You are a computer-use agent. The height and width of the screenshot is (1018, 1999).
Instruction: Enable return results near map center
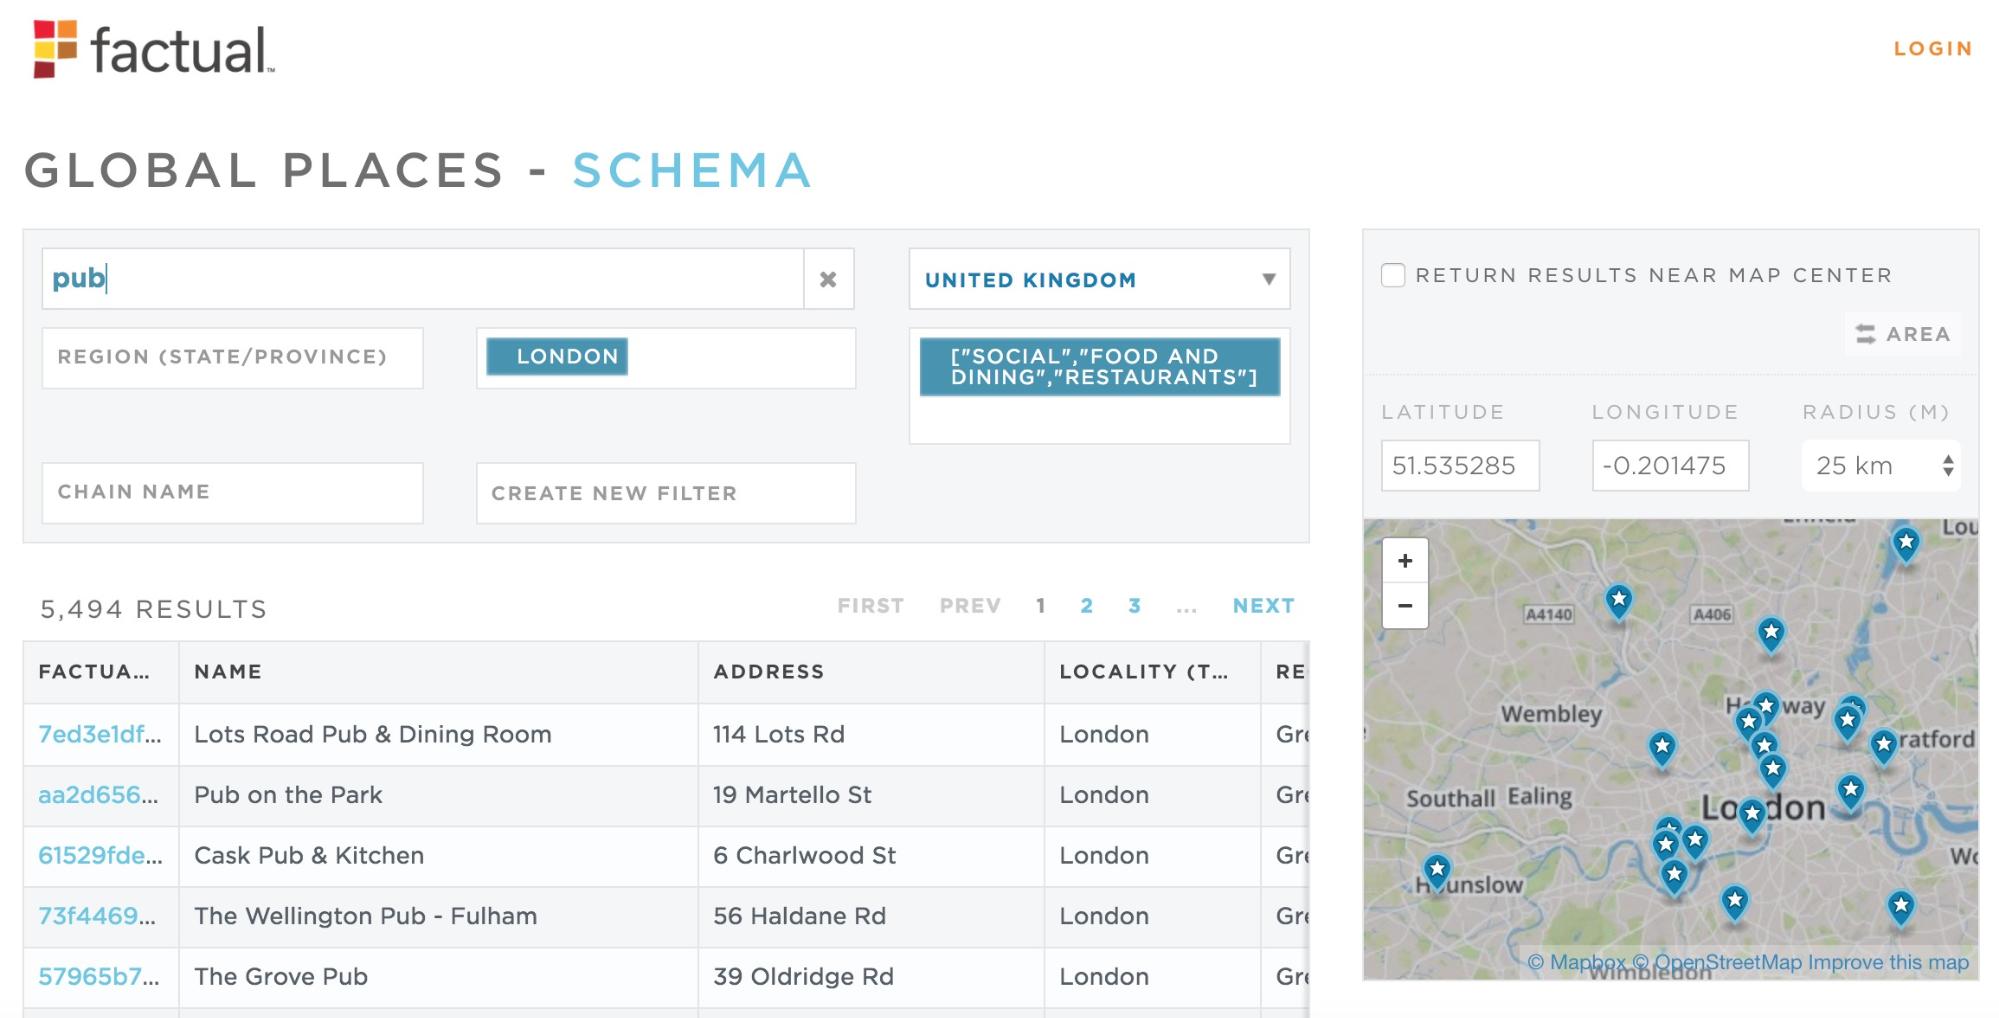point(1393,275)
